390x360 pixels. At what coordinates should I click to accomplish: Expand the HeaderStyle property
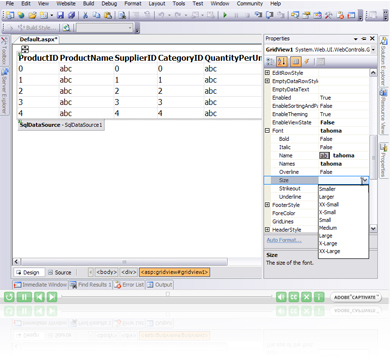[267, 229]
